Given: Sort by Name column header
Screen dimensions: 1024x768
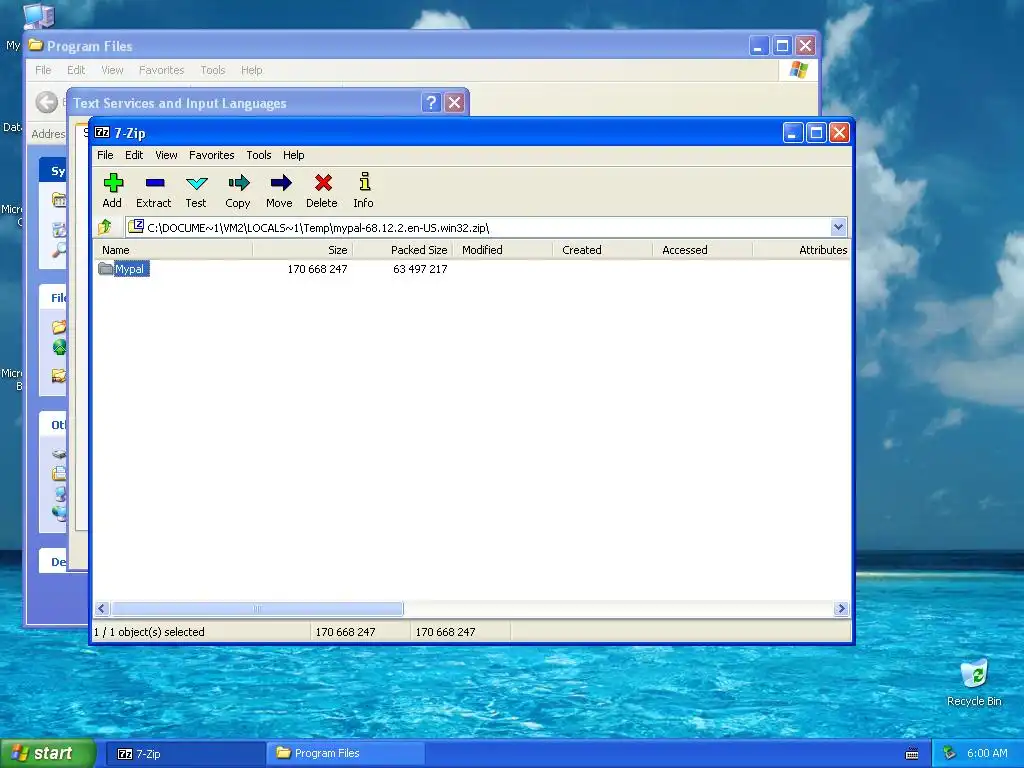Looking at the screenshot, I should click(x=174, y=249).
